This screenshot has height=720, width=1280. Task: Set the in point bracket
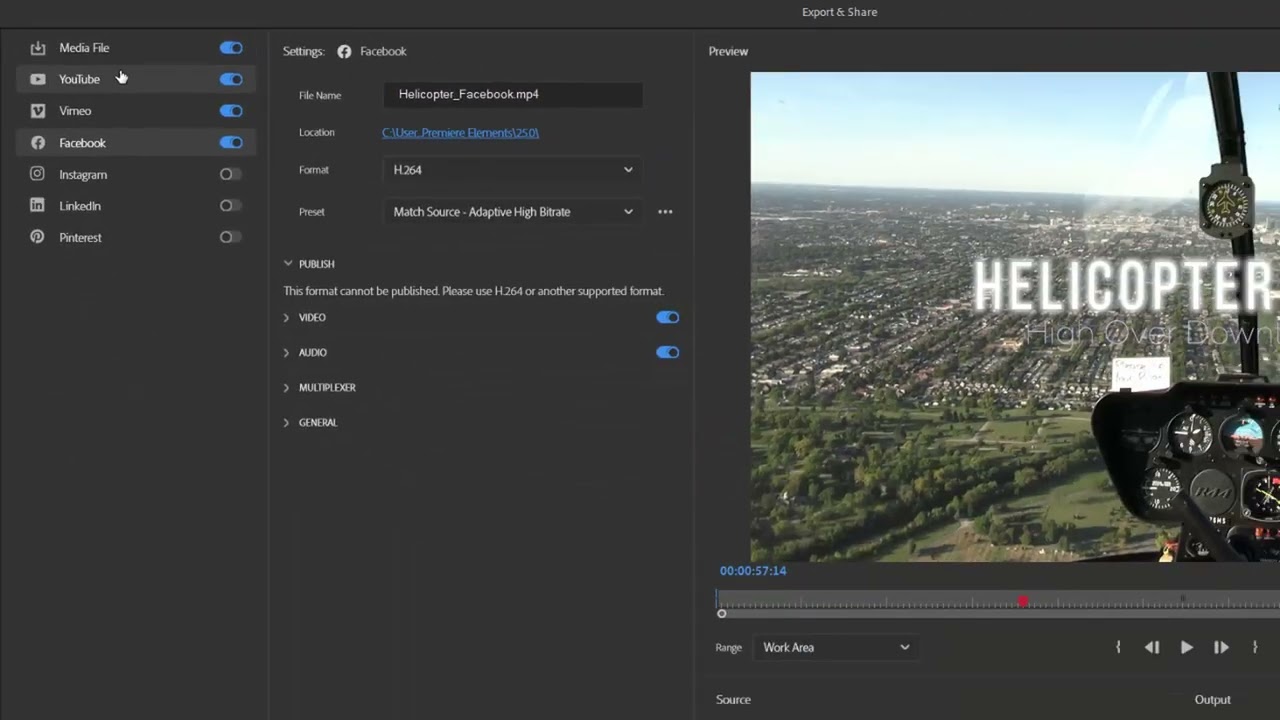pos(1118,648)
